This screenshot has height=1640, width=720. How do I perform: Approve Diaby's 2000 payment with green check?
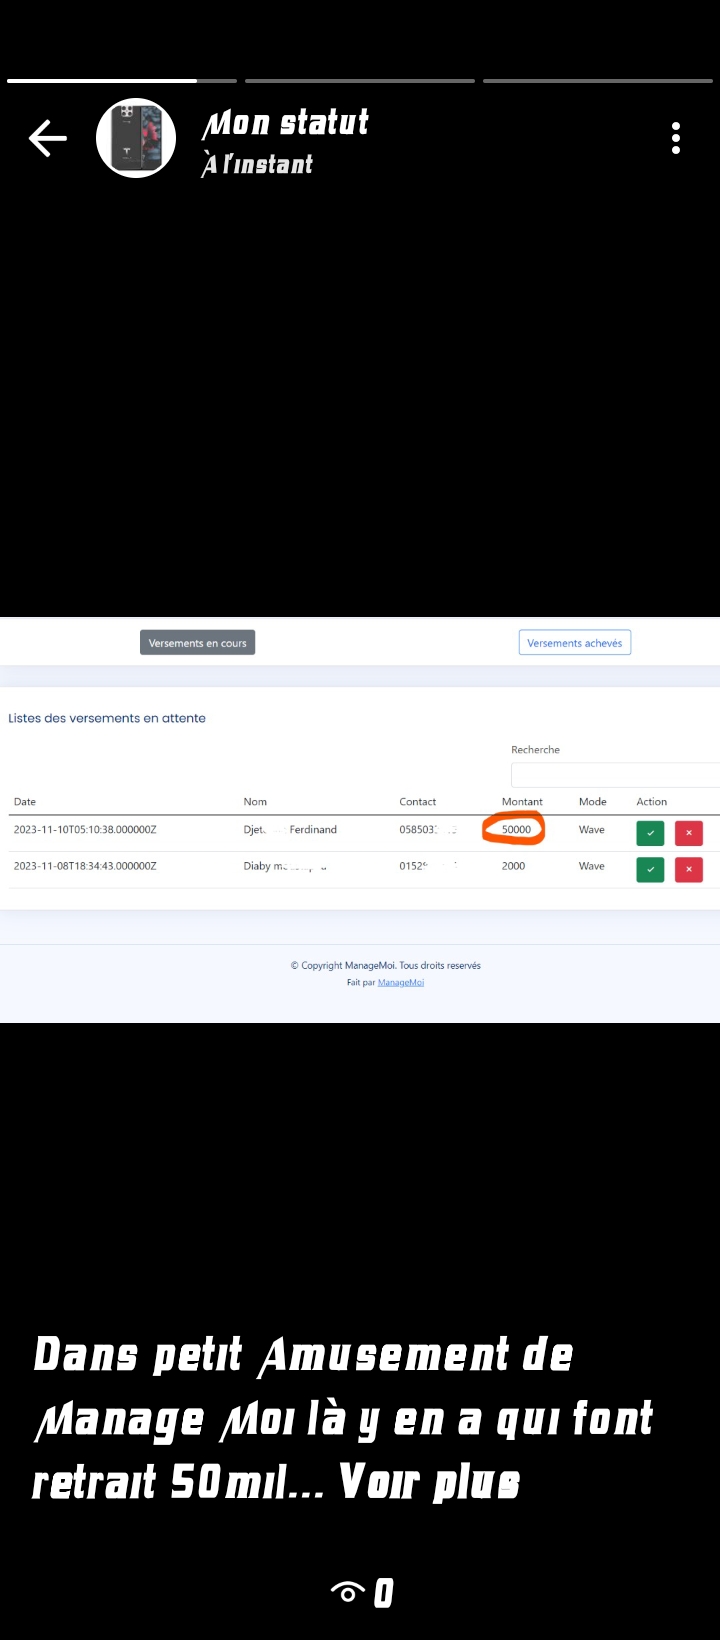650,870
